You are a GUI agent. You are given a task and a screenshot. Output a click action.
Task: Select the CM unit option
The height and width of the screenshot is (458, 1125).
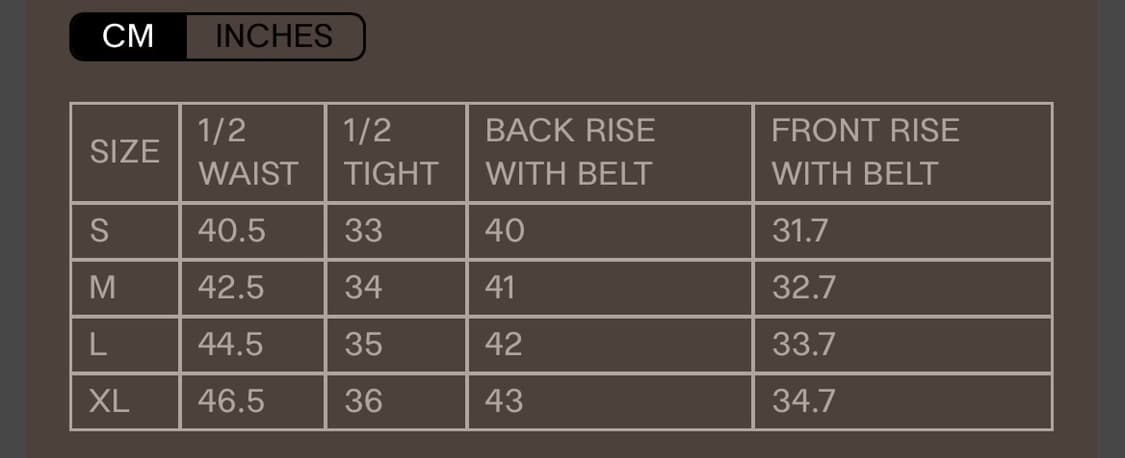coord(128,37)
